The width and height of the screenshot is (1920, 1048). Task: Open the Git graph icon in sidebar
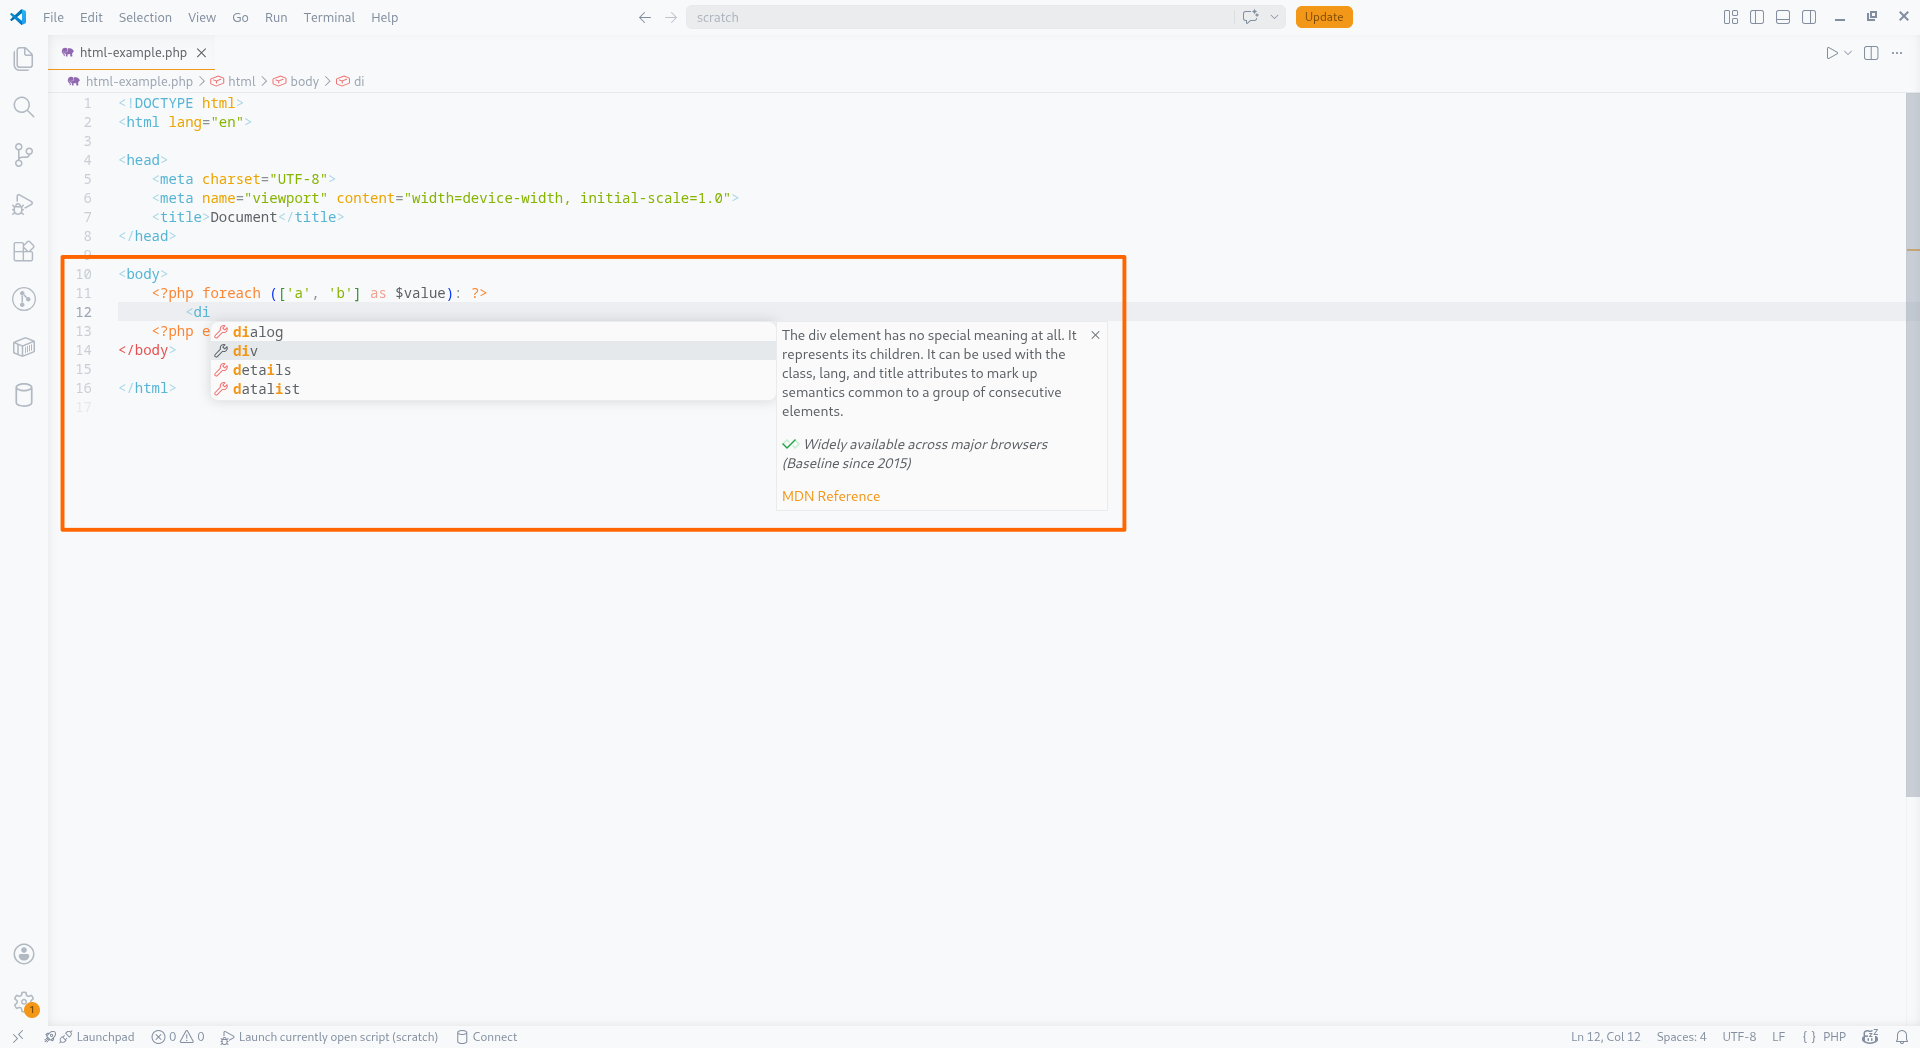[x=24, y=299]
